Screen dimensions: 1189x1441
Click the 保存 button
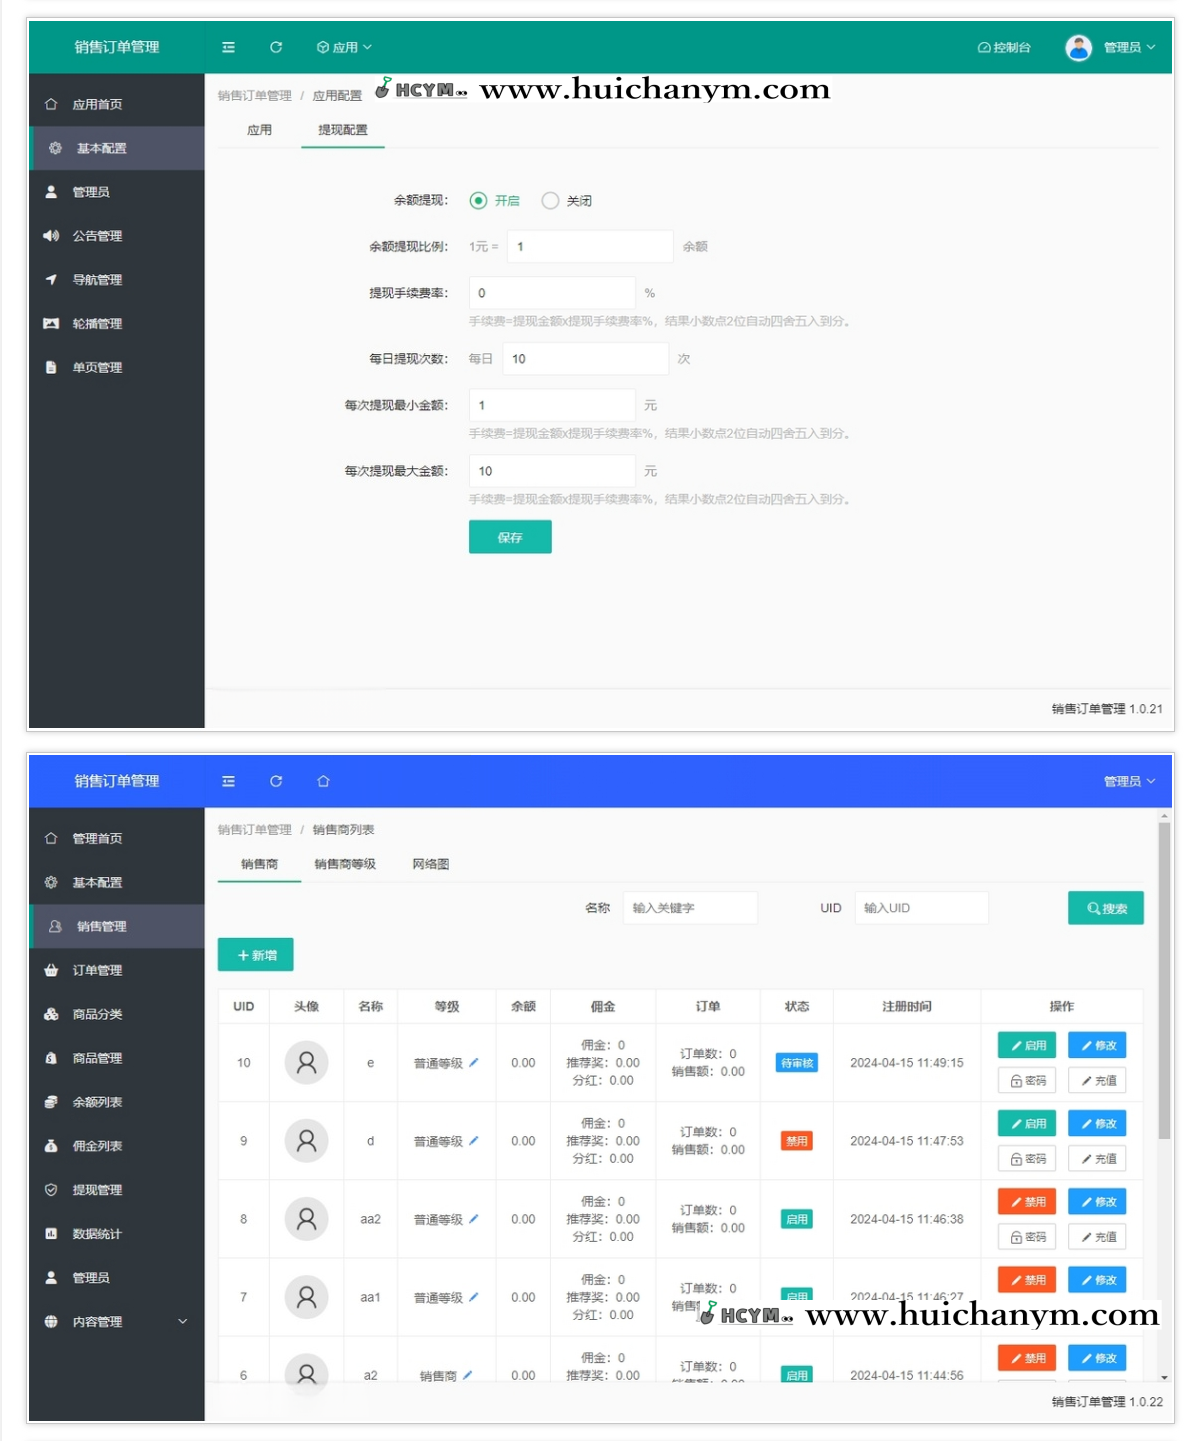click(510, 537)
